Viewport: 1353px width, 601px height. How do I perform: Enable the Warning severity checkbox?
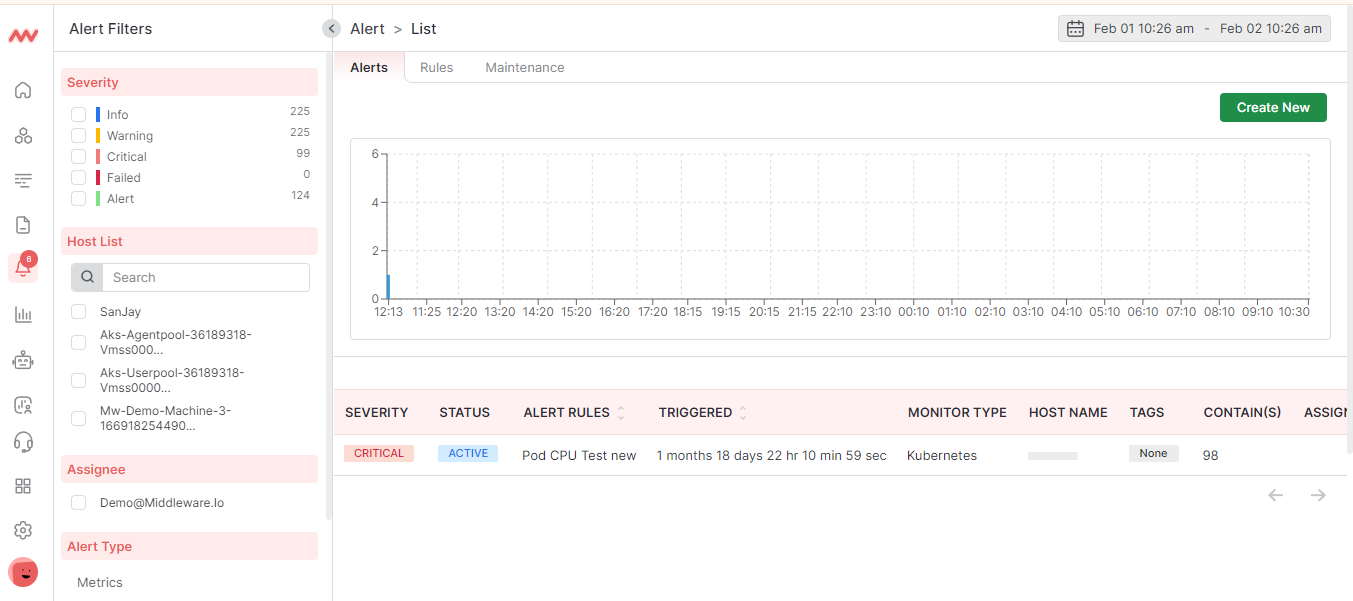(x=78, y=135)
